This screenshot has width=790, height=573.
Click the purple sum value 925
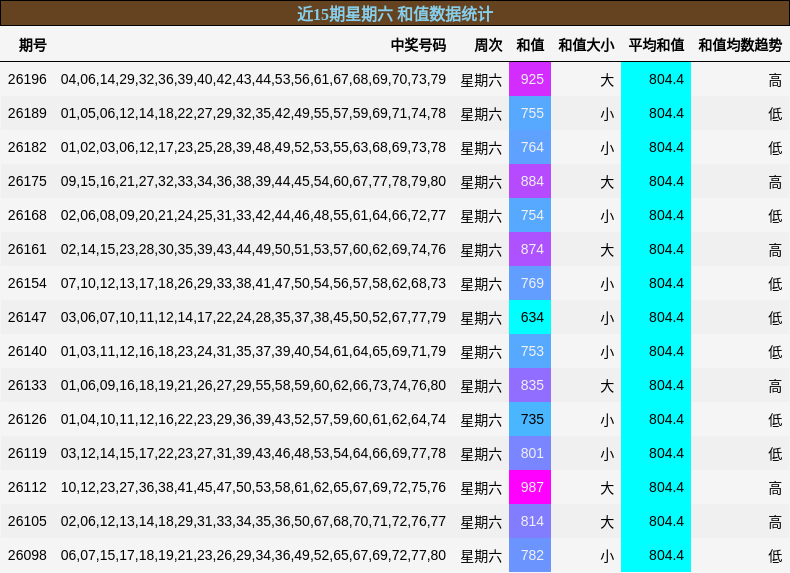(530, 80)
